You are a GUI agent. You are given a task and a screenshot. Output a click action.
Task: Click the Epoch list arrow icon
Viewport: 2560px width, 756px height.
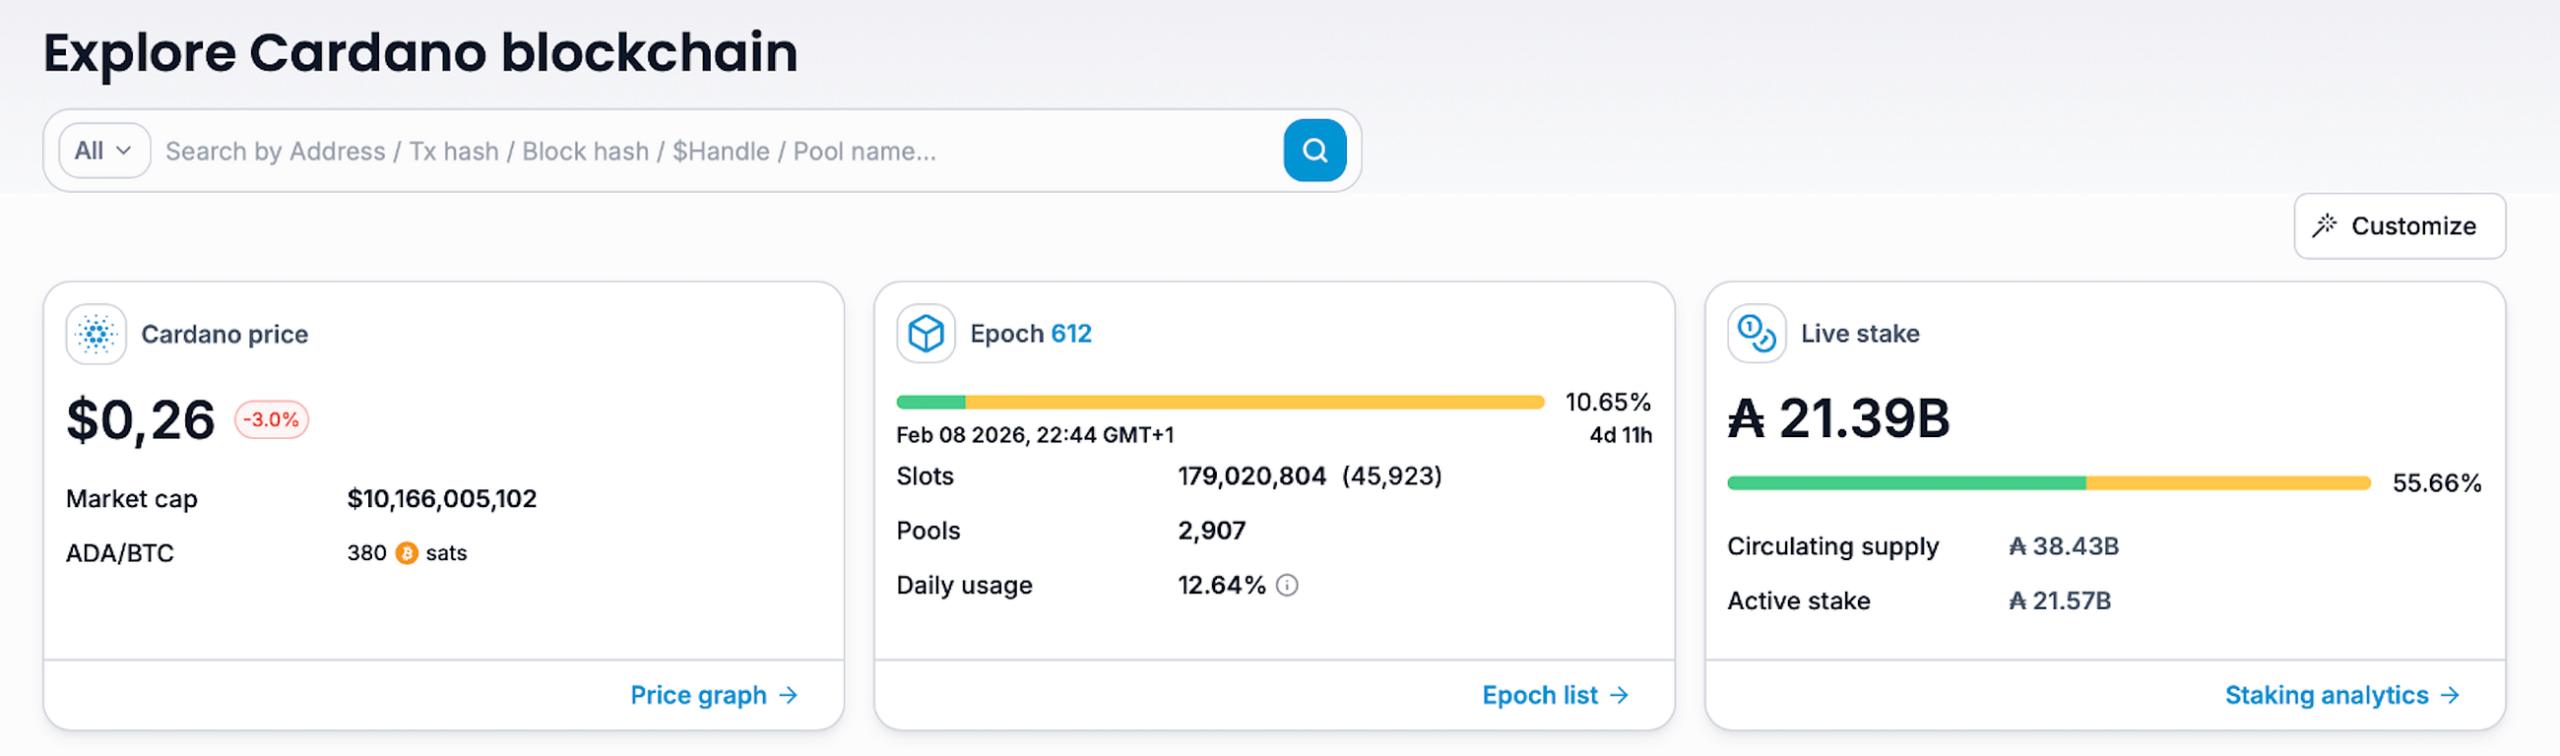coord(1620,695)
